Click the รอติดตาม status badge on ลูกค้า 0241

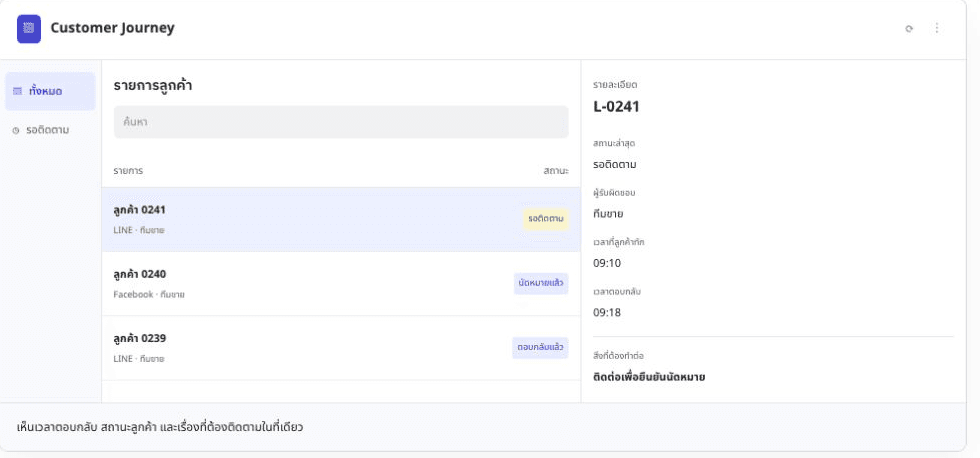[x=546, y=219]
